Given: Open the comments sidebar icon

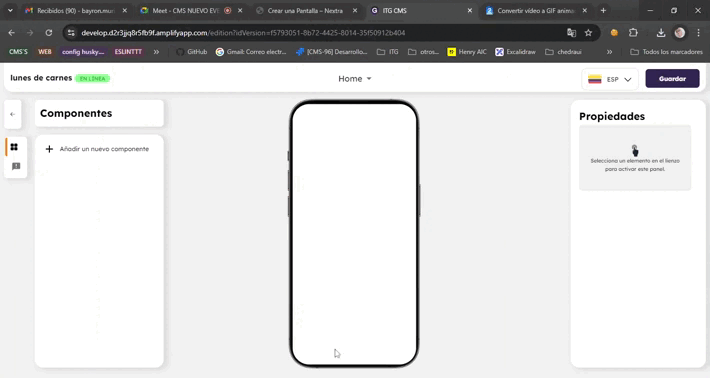Looking at the screenshot, I should coord(16,166).
